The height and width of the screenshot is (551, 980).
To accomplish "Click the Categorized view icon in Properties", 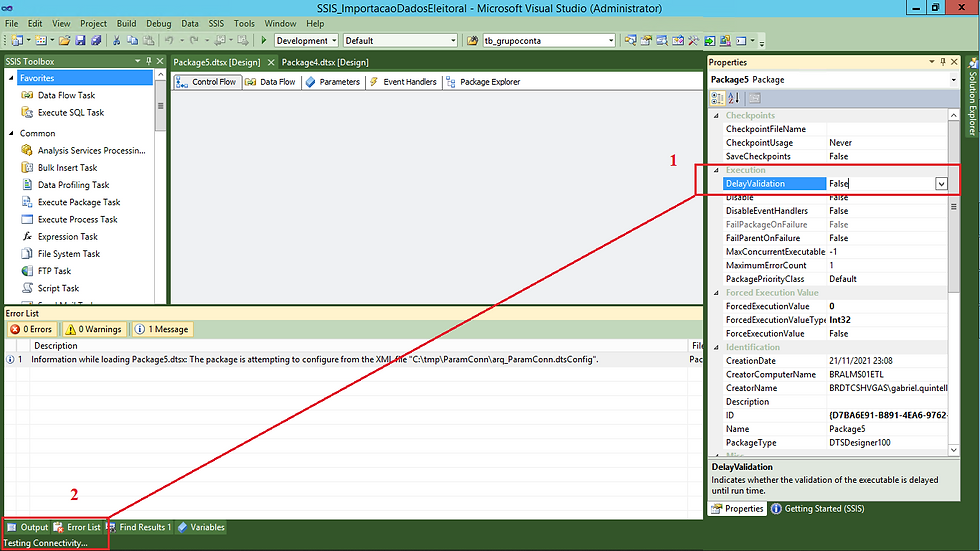I will pyautogui.click(x=718, y=98).
